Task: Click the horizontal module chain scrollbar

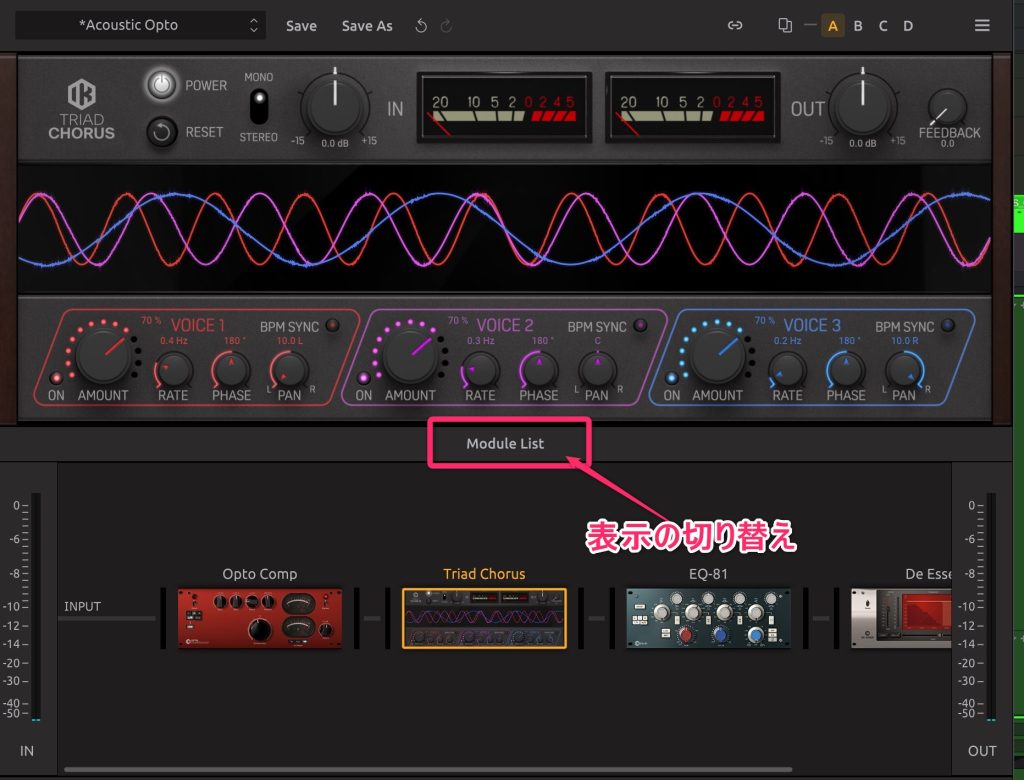Action: pos(428,770)
